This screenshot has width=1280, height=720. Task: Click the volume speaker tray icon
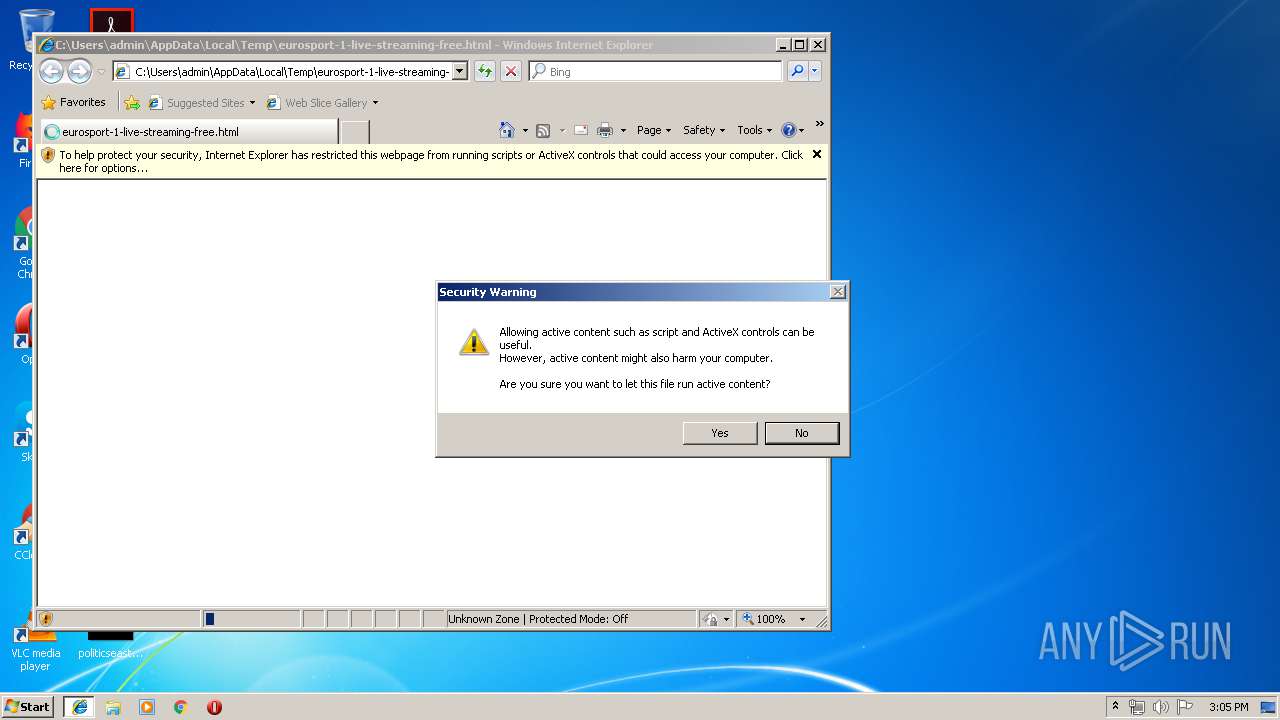(x=1161, y=706)
